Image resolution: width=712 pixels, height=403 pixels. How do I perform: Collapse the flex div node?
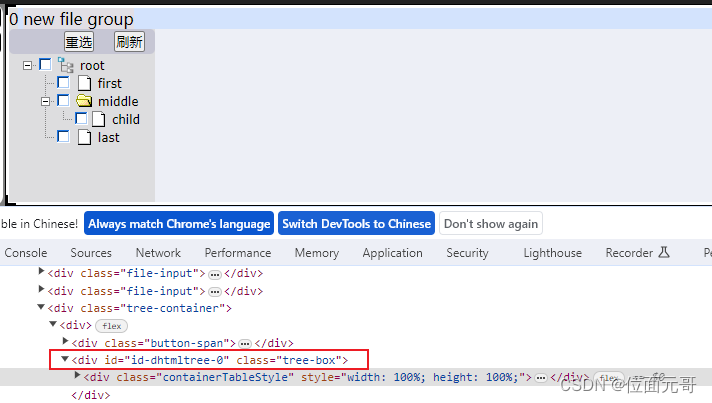tap(53, 324)
